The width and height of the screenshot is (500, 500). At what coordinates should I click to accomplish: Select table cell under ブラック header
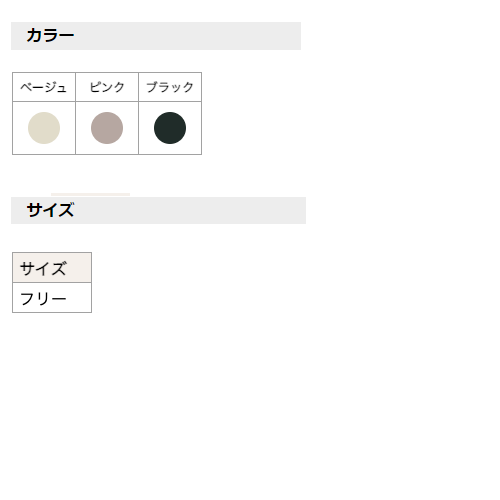[x=170, y=128]
